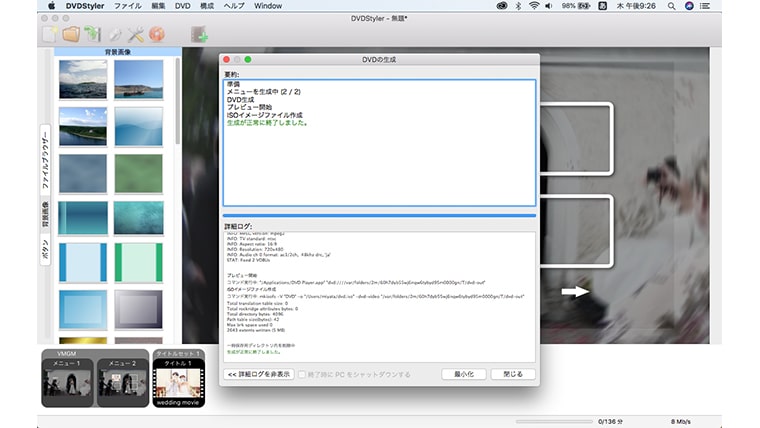Select the メニュー 1 thumbnail in timeline
This screenshot has height=428, width=760.
pyautogui.click(x=67, y=382)
